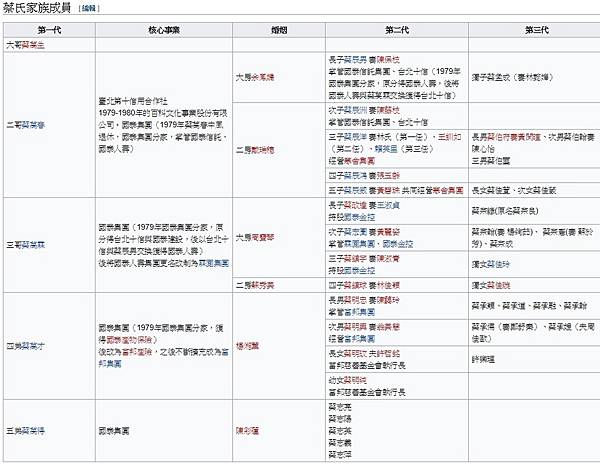600x465 pixels.
Task: Click third-generation cell in 蔡明忠's row
Action: (534, 306)
